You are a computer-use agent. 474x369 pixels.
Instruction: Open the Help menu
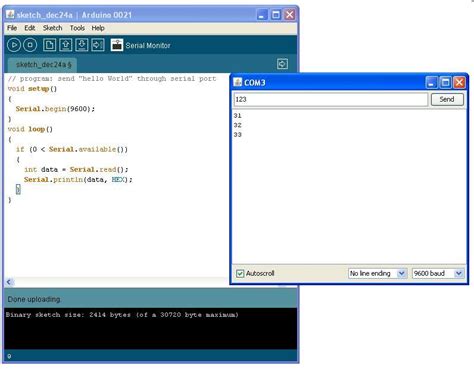point(98,28)
